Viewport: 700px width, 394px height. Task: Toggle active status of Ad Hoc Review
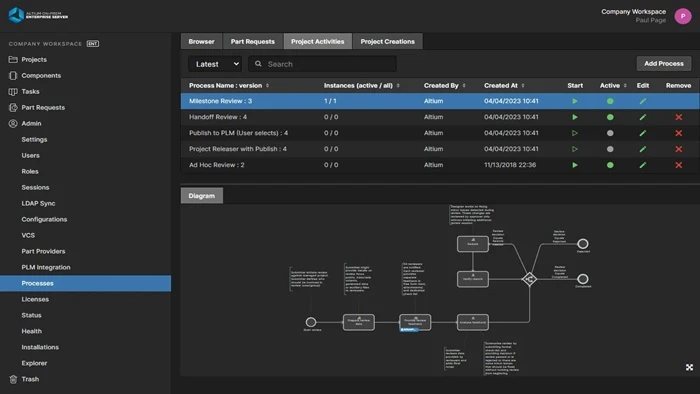[610, 165]
